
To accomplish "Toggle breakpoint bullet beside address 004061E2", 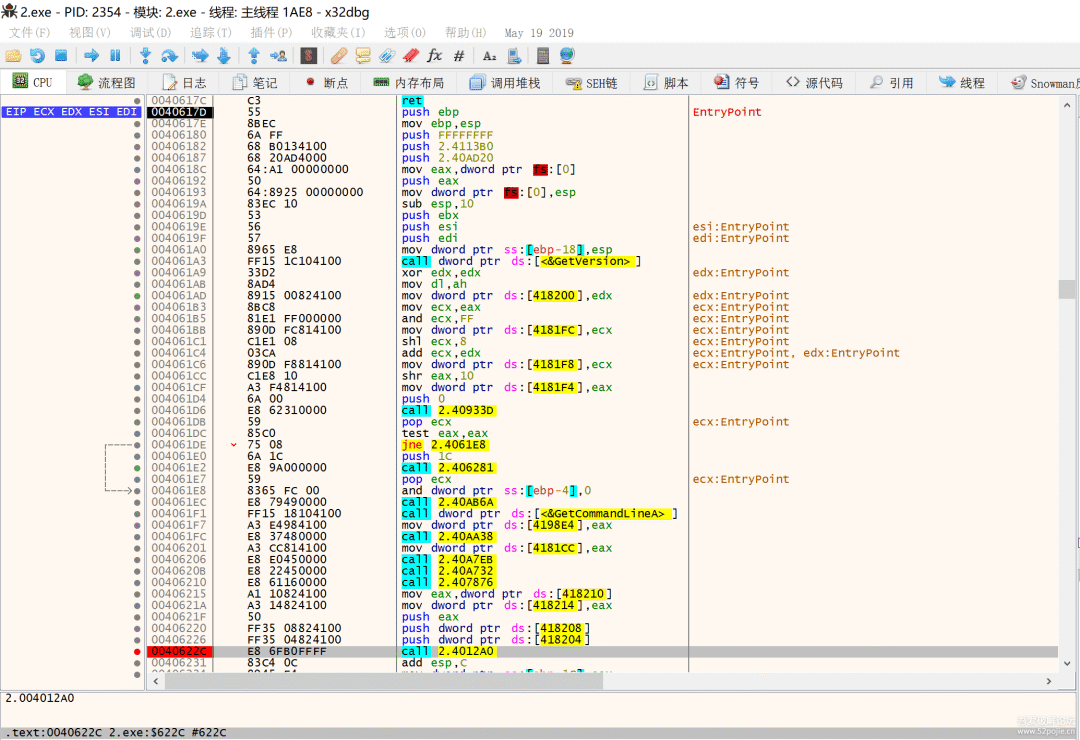I will [x=137, y=468].
